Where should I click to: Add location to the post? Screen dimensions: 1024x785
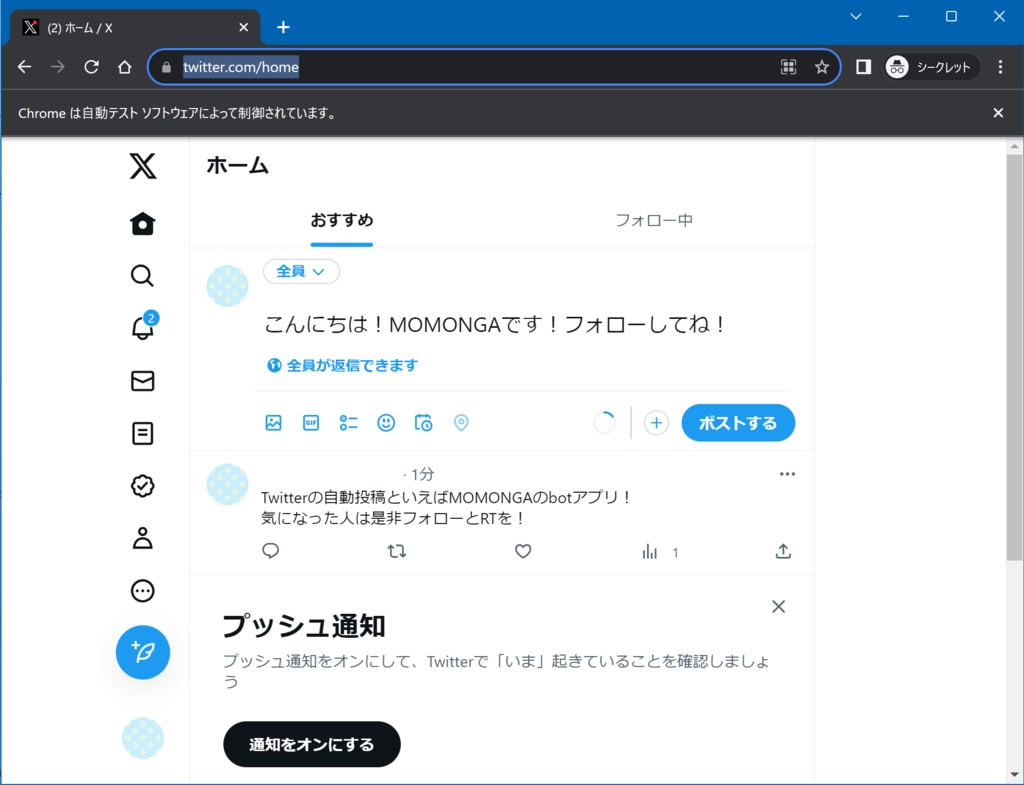point(461,422)
